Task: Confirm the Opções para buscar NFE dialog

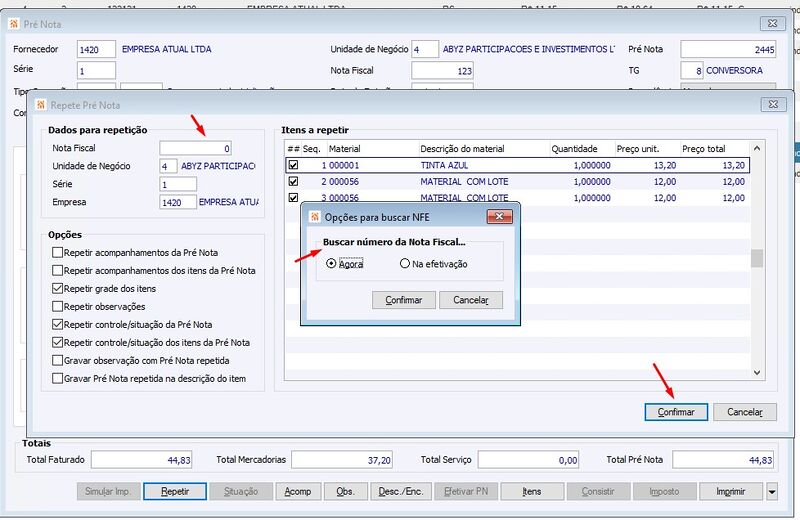Action: click(x=404, y=300)
